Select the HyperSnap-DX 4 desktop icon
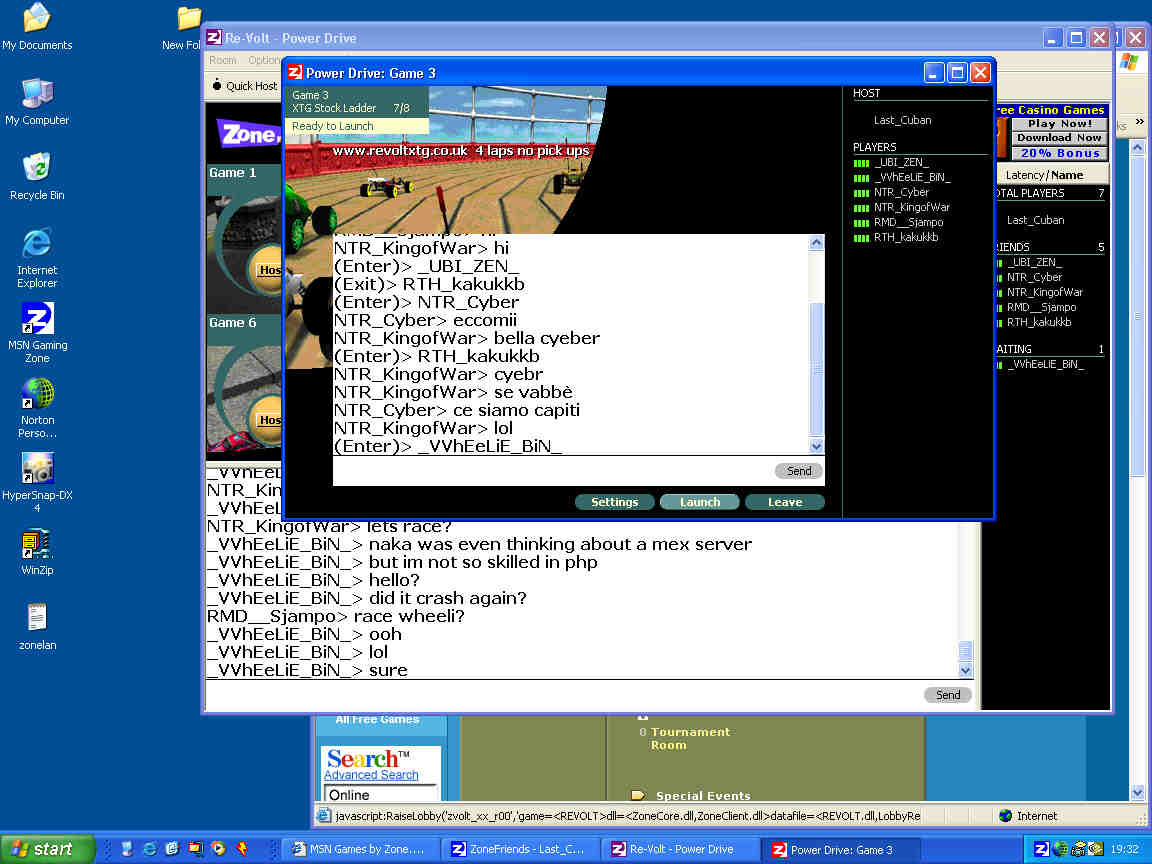1152x864 pixels. coord(37,483)
